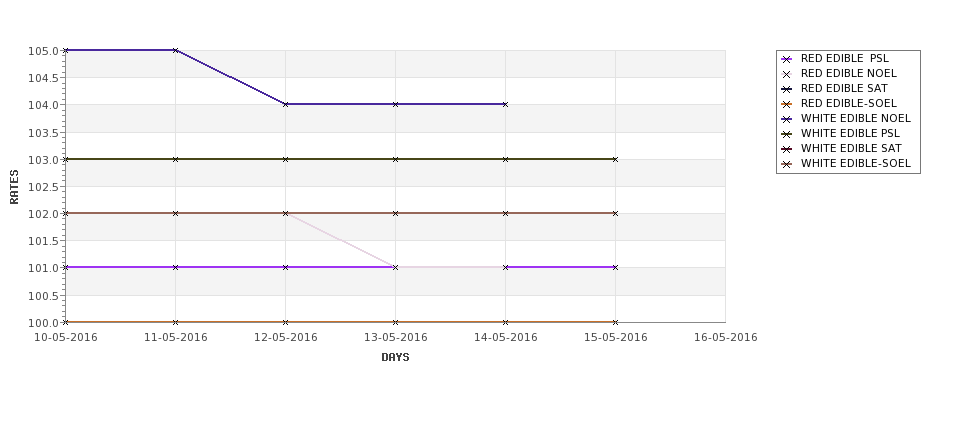Click the RED EDIBLE PSL legend marker
This screenshot has width=975, height=429.
tap(787, 59)
